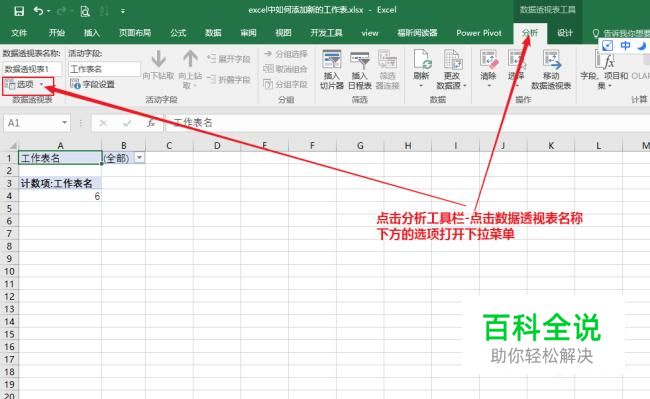Click the IME 中 language indicator
This screenshot has height=399, width=650.
pyautogui.click(x=625, y=46)
